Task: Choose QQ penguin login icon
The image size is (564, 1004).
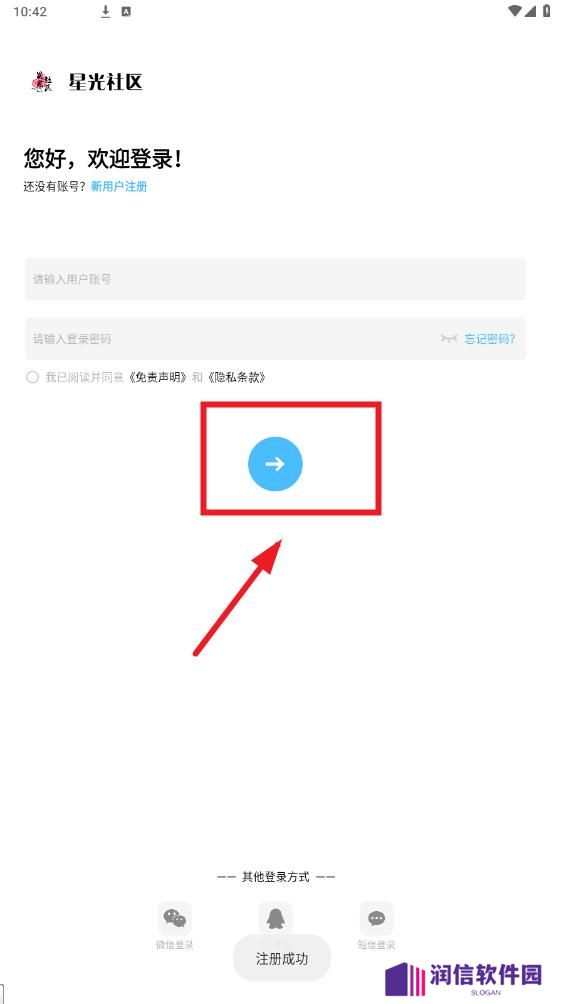Action: click(275, 918)
